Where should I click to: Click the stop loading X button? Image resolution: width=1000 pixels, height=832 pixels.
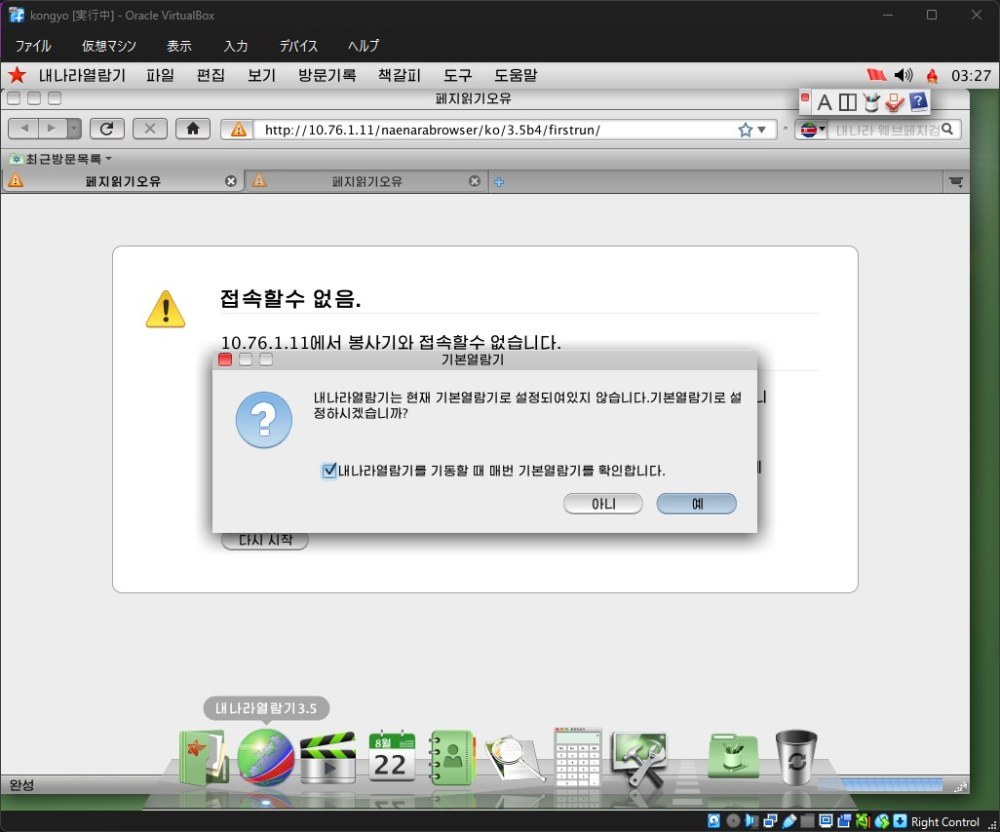tap(150, 129)
